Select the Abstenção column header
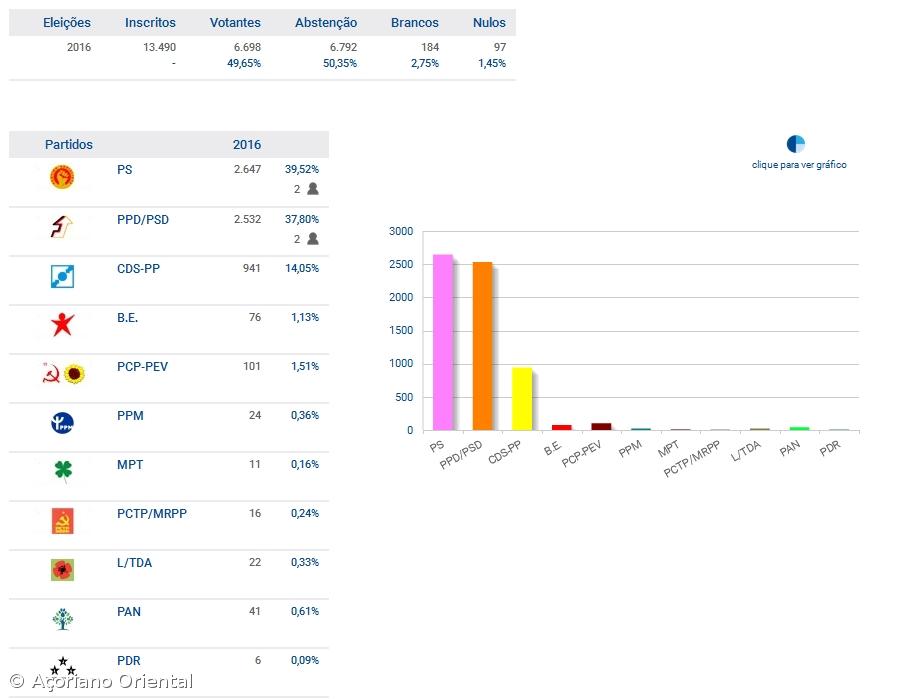Image resolution: width=909 pixels, height=699 pixels. (326, 23)
